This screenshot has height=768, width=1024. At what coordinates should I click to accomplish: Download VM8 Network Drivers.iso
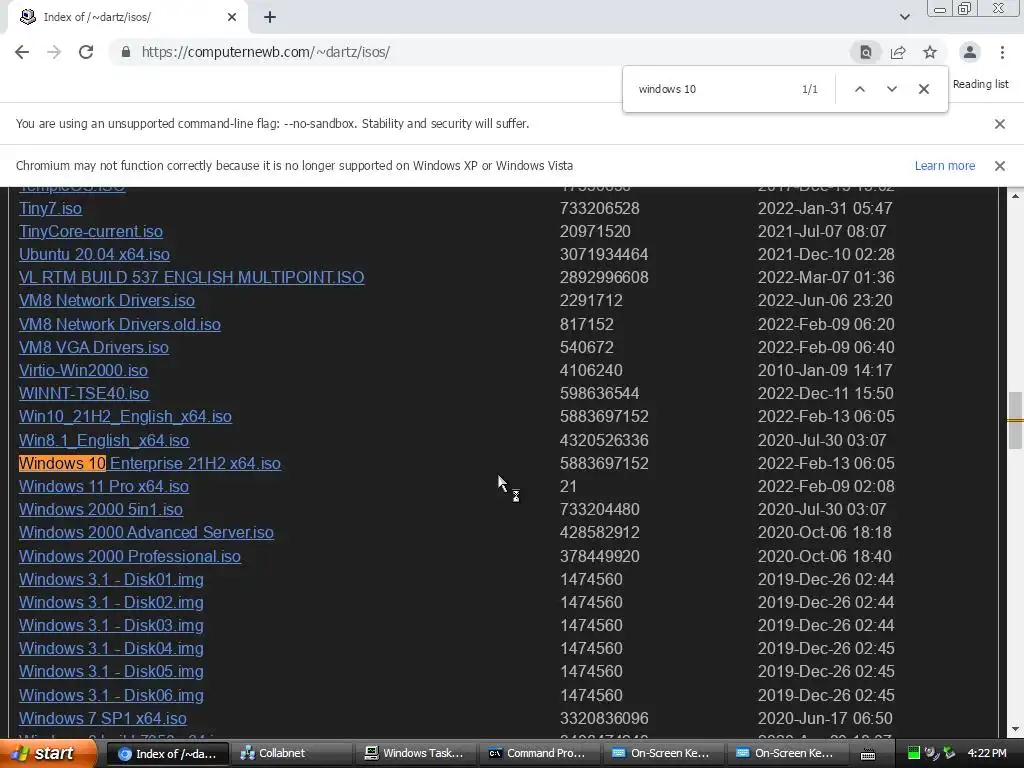coord(106,300)
